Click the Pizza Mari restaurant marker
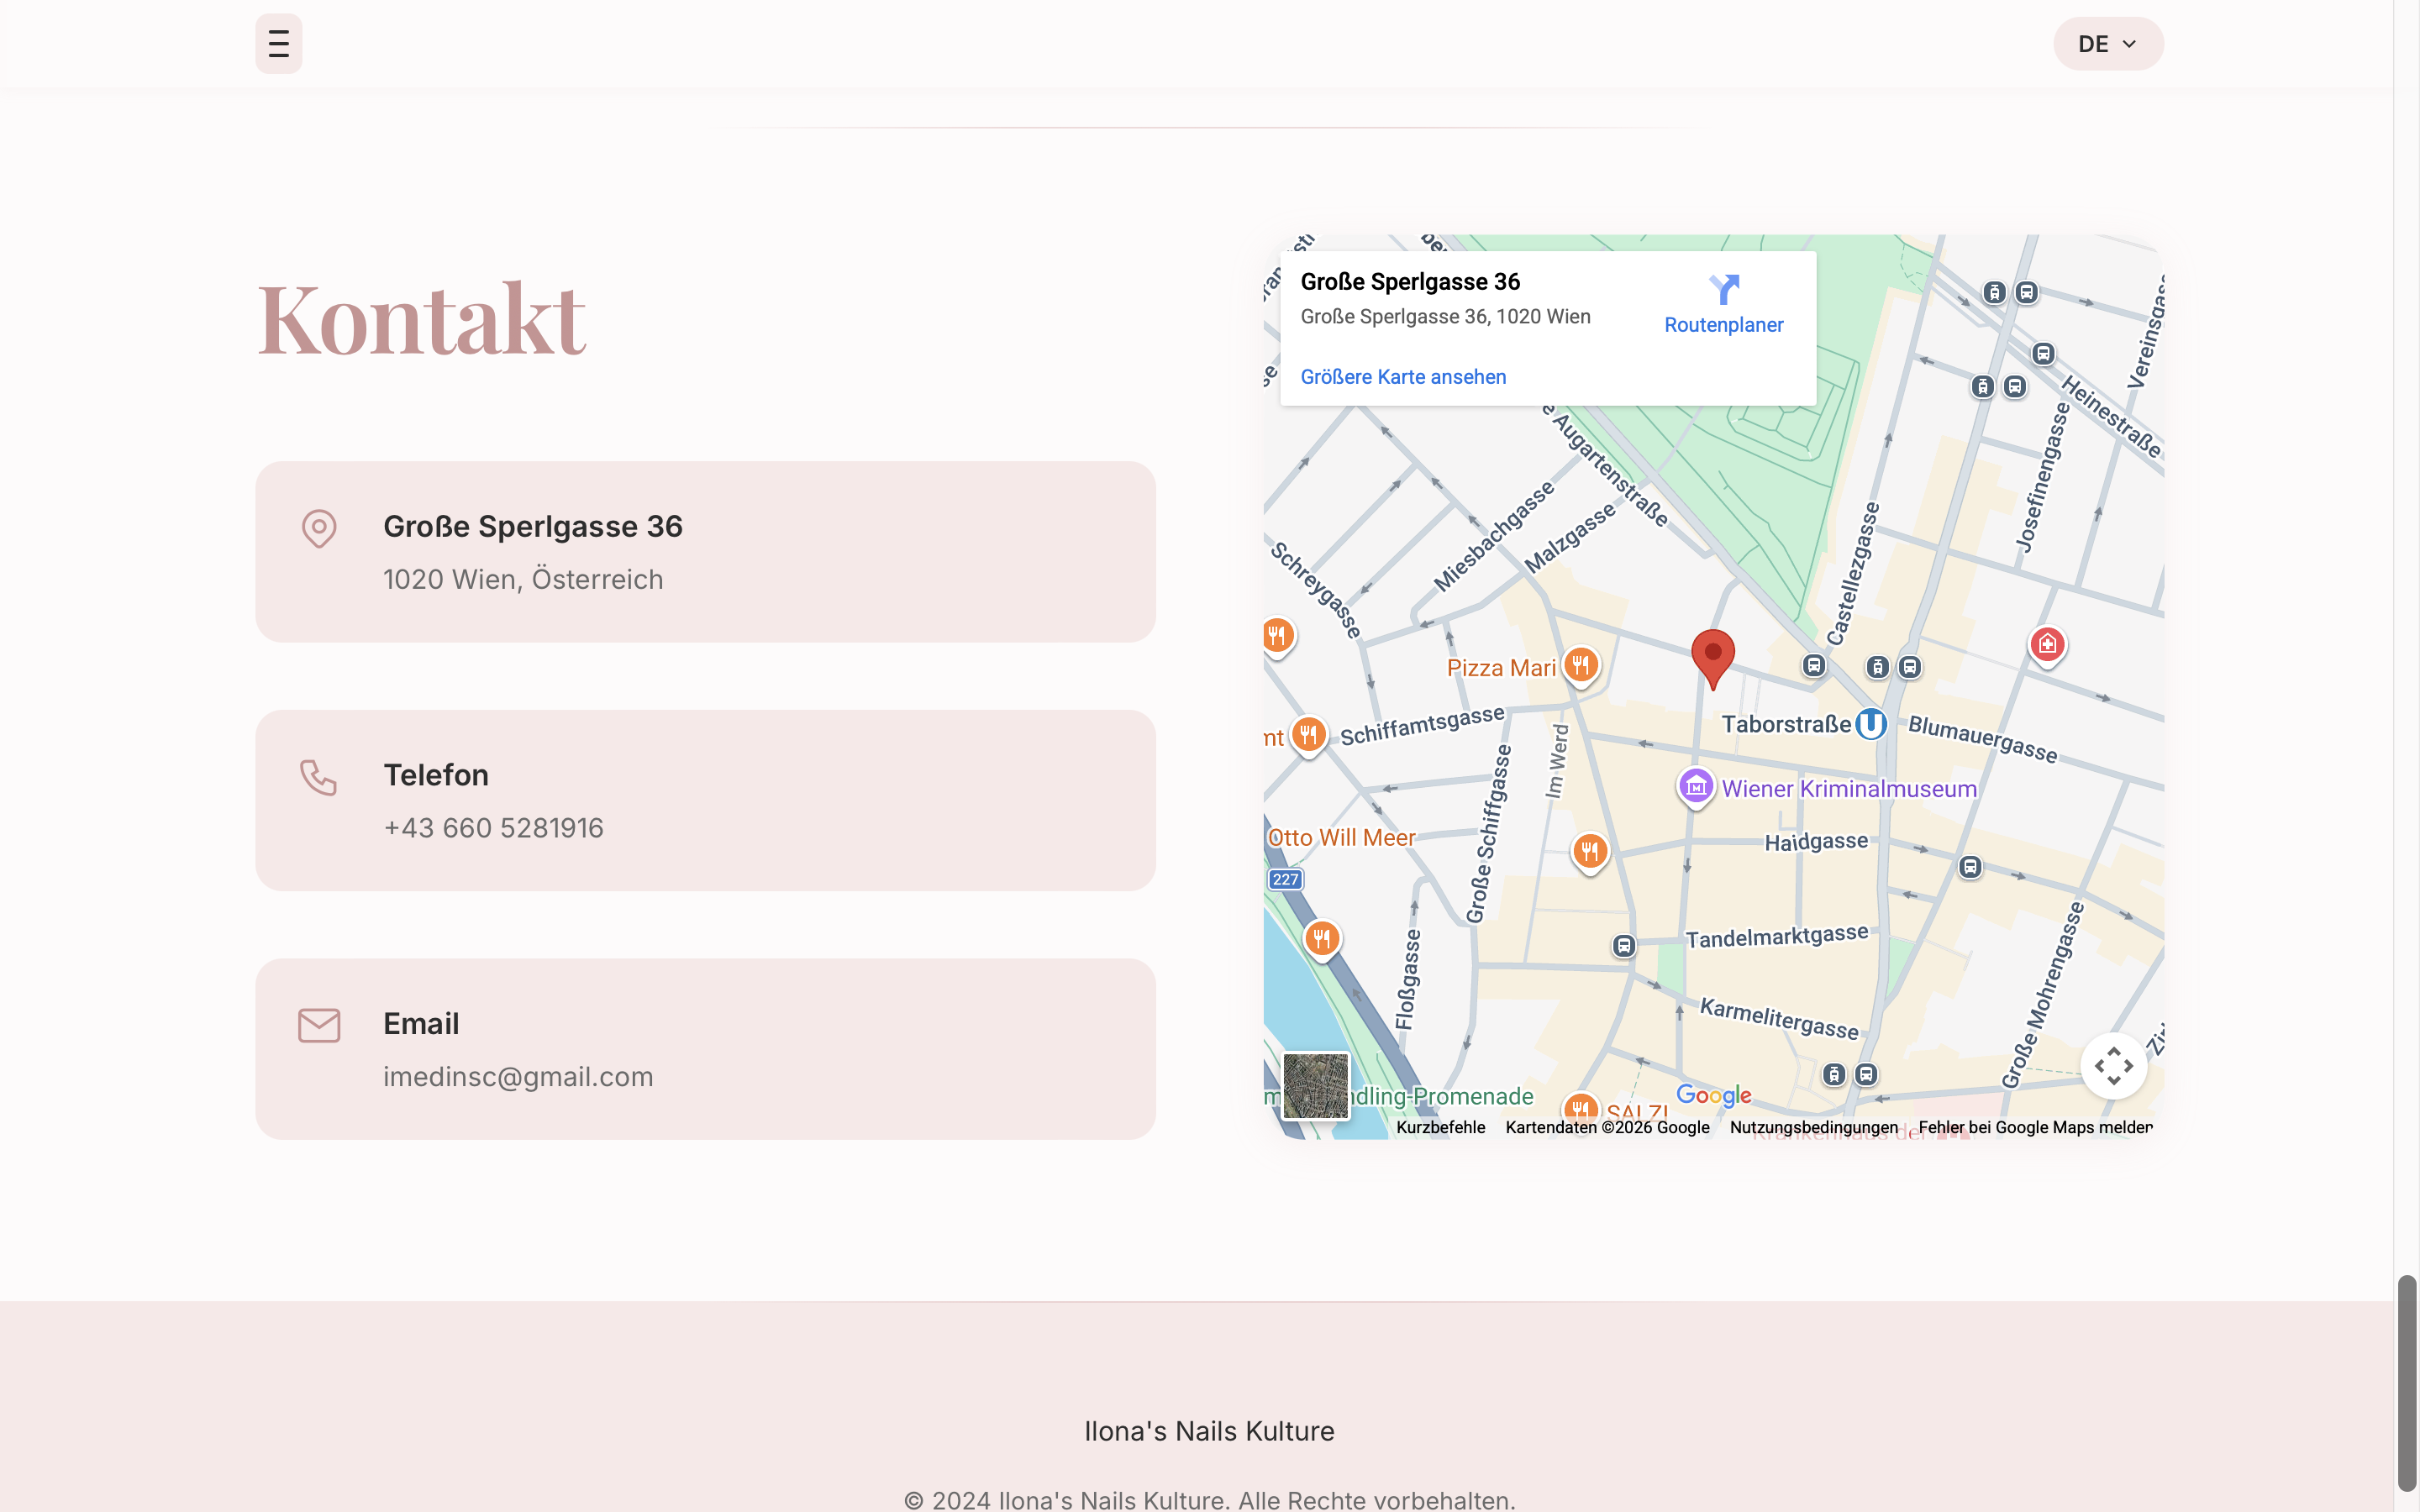 point(1580,665)
